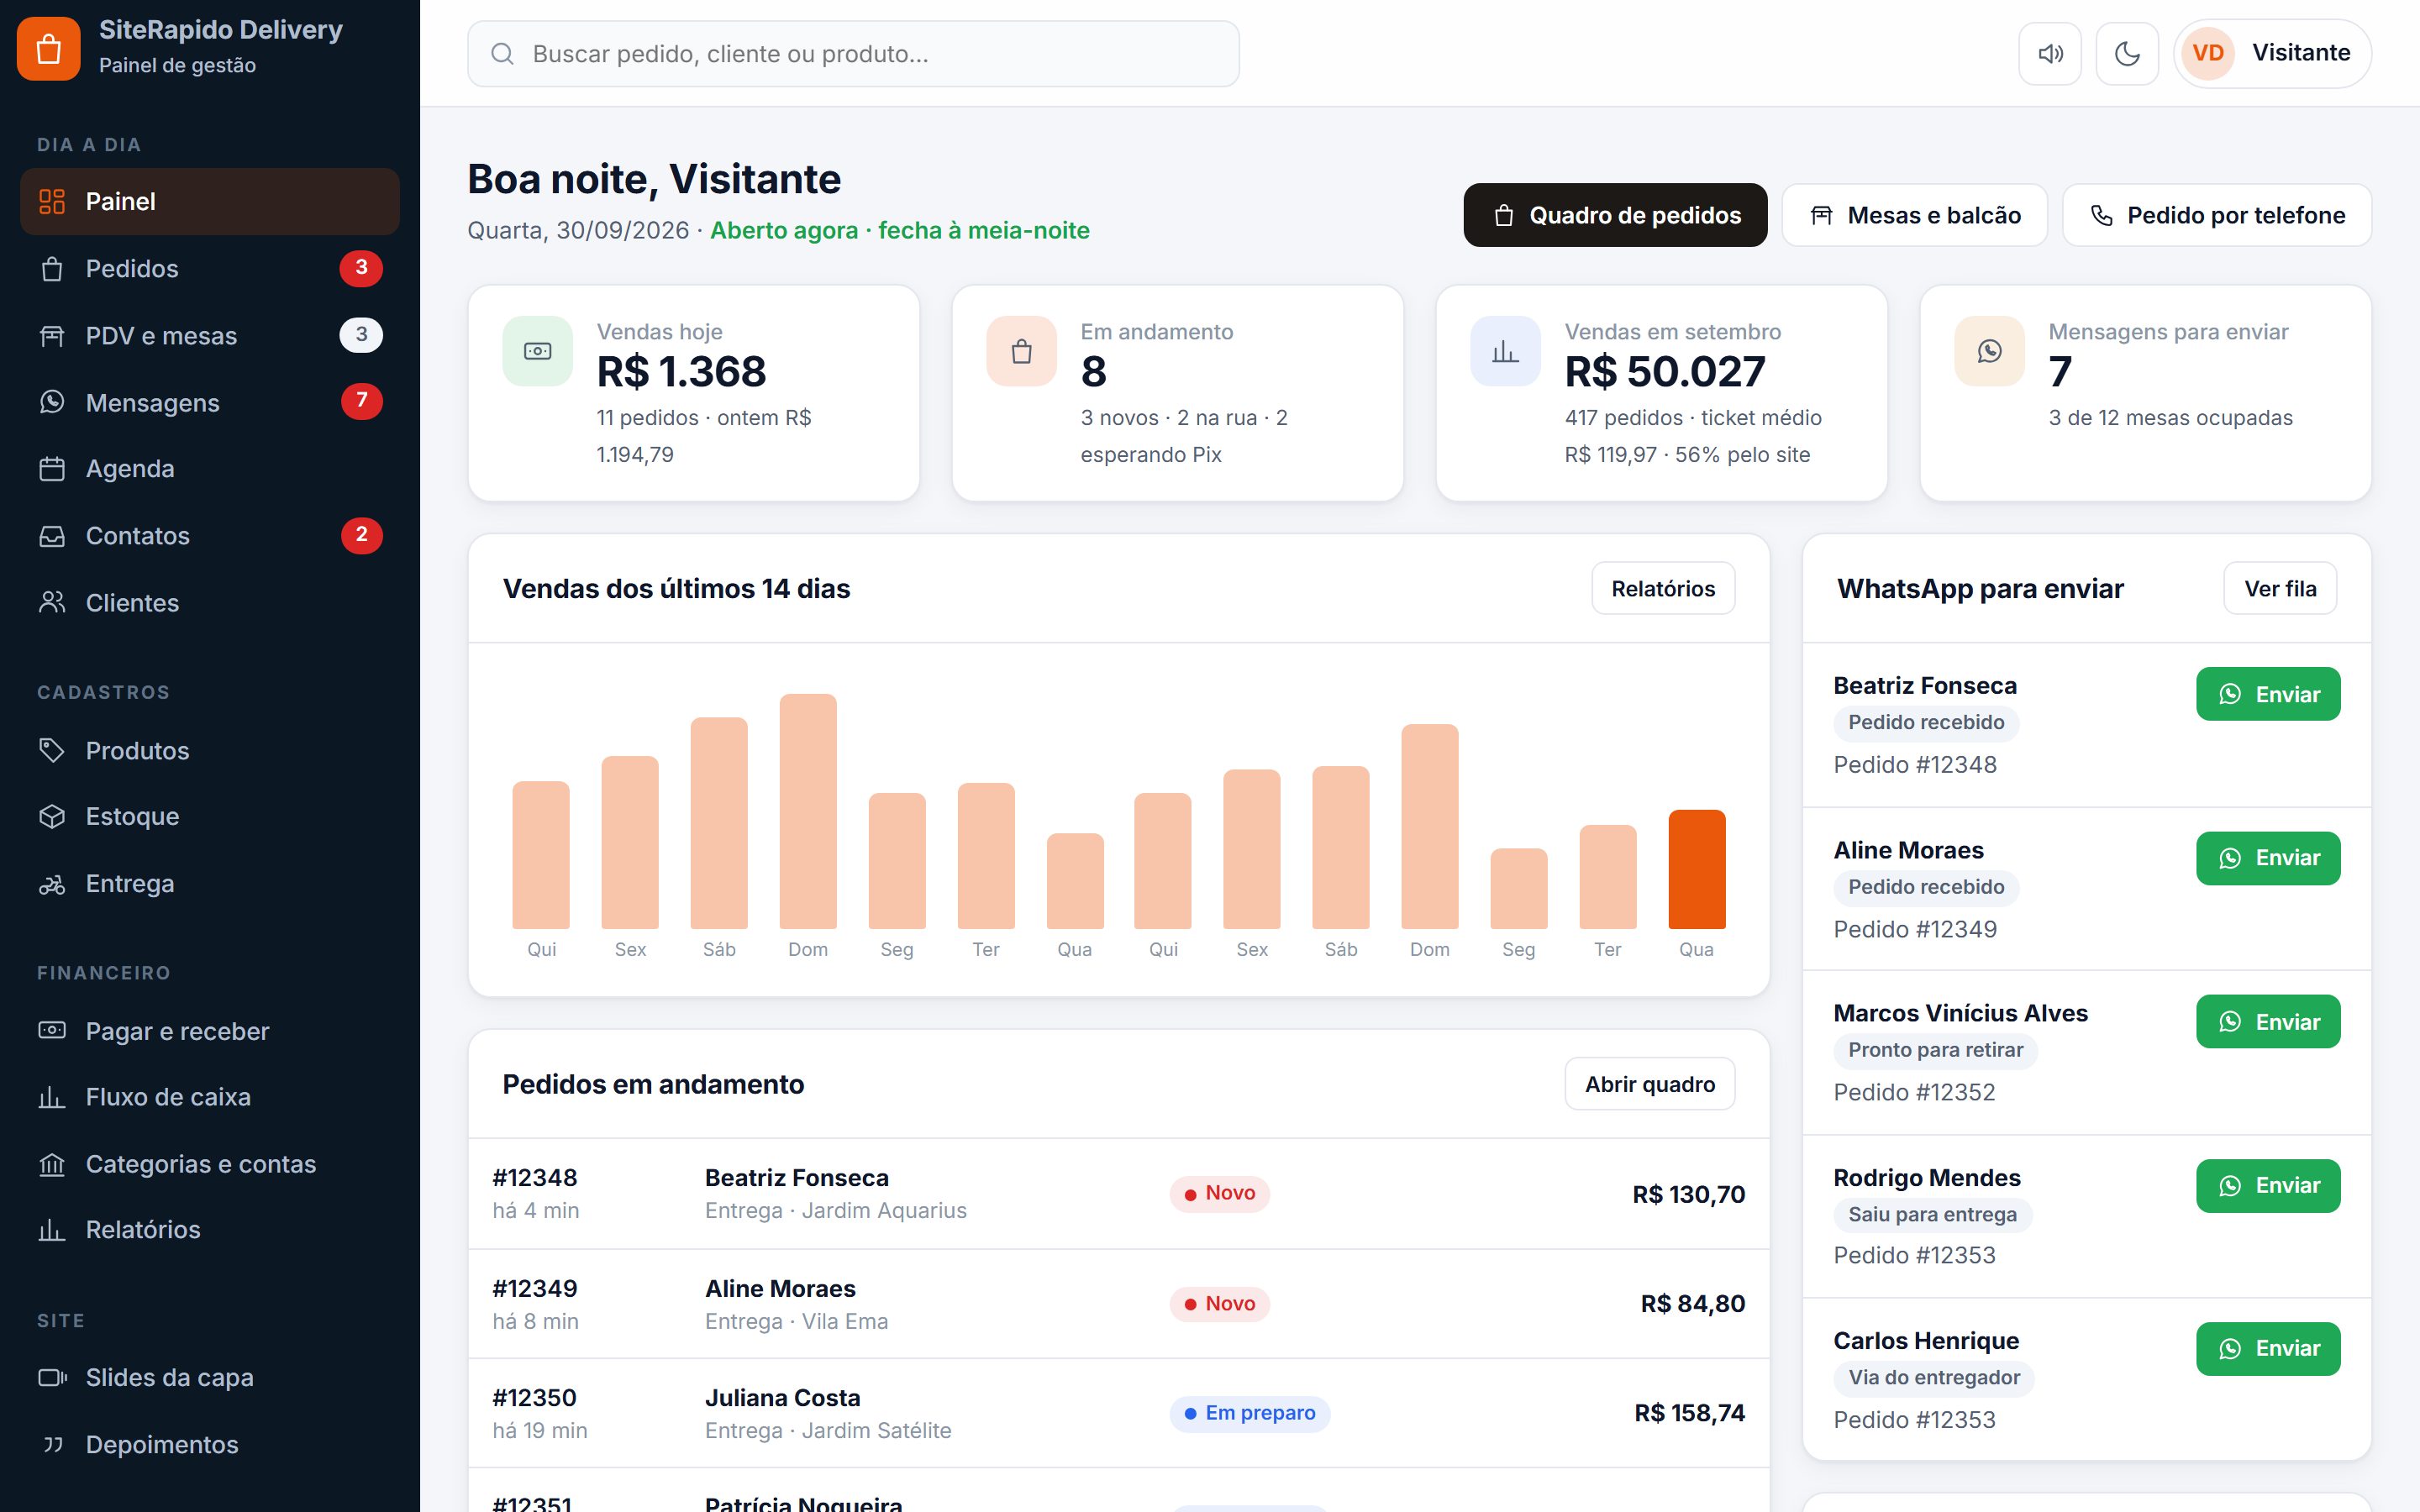Click the Slides da capa icon
Image resolution: width=2420 pixels, height=1512 pixels.
point(52,1378)
